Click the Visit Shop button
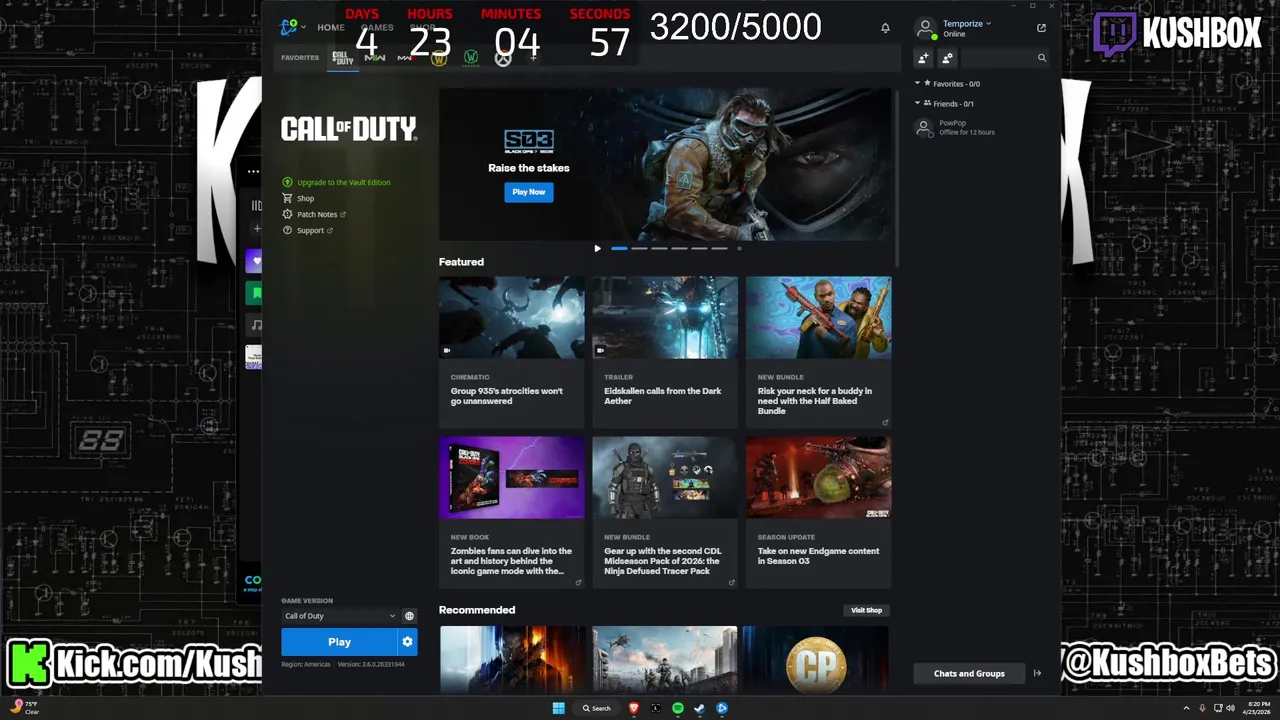 866,610
